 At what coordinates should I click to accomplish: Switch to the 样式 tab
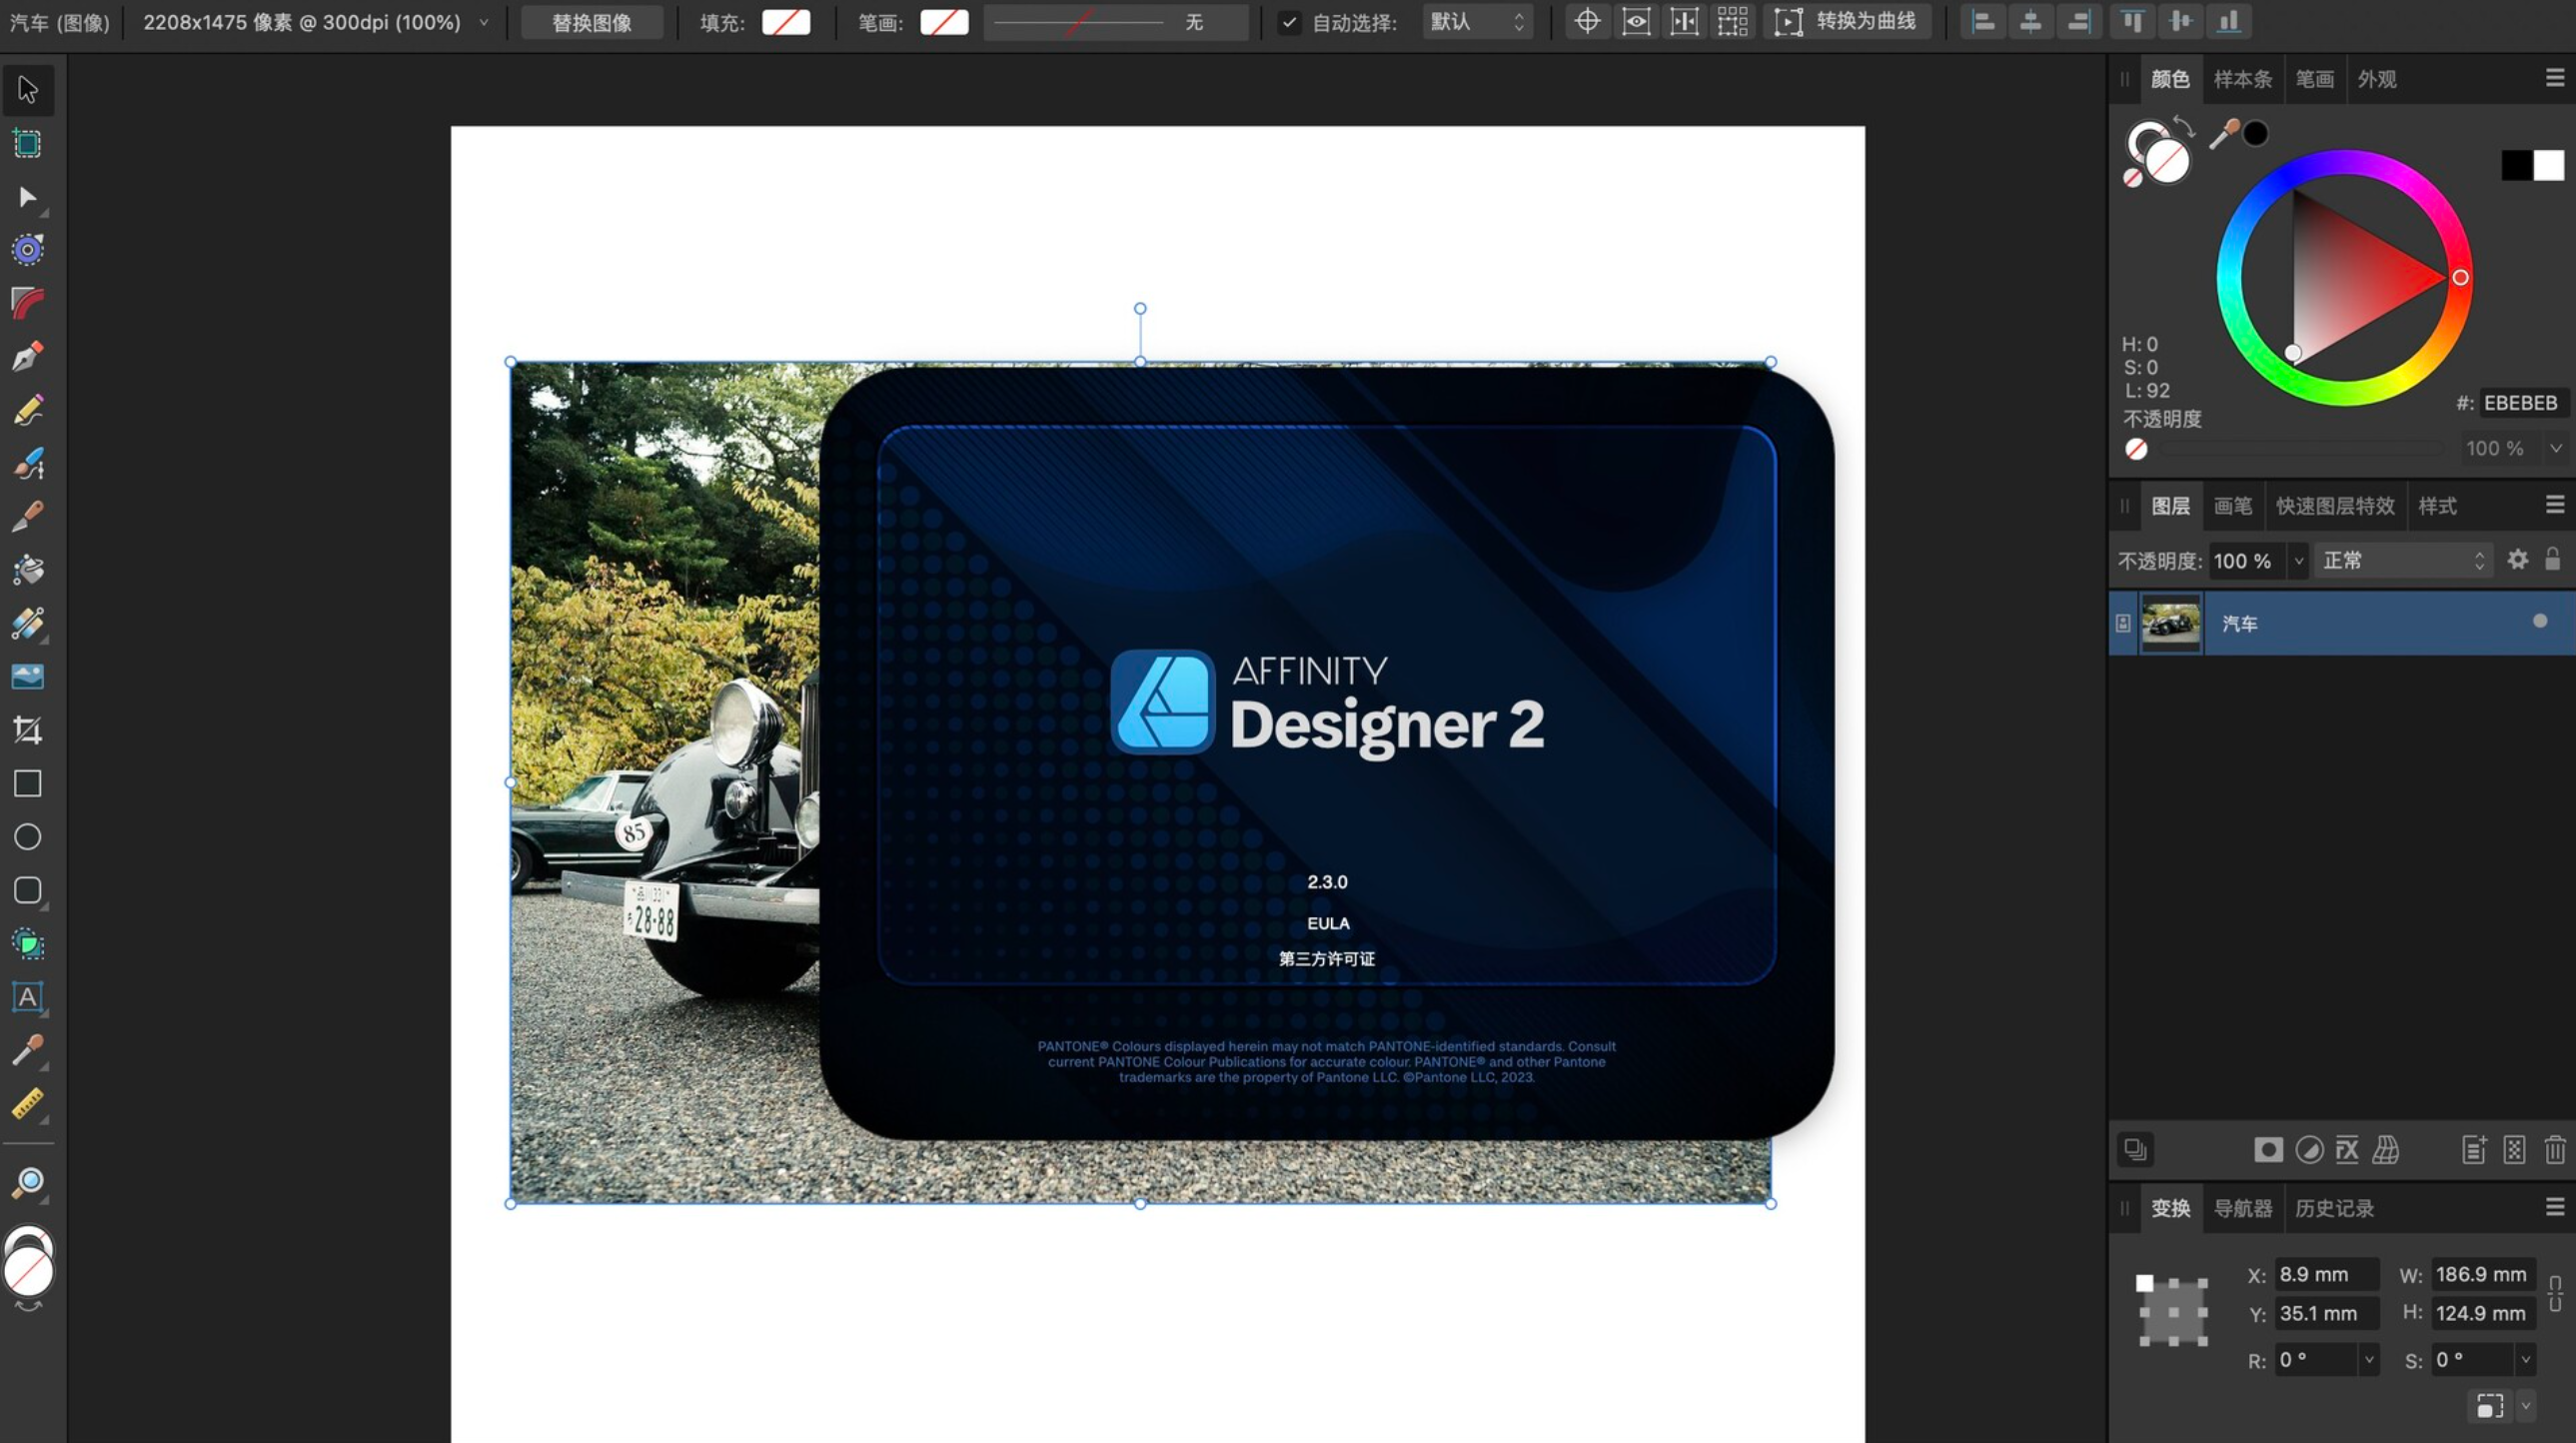[x=2438, y=506]
